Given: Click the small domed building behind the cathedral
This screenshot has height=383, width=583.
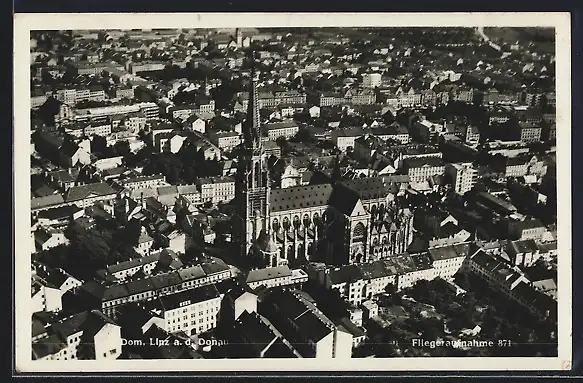Looking at the screenshot, I should (291, 176).
